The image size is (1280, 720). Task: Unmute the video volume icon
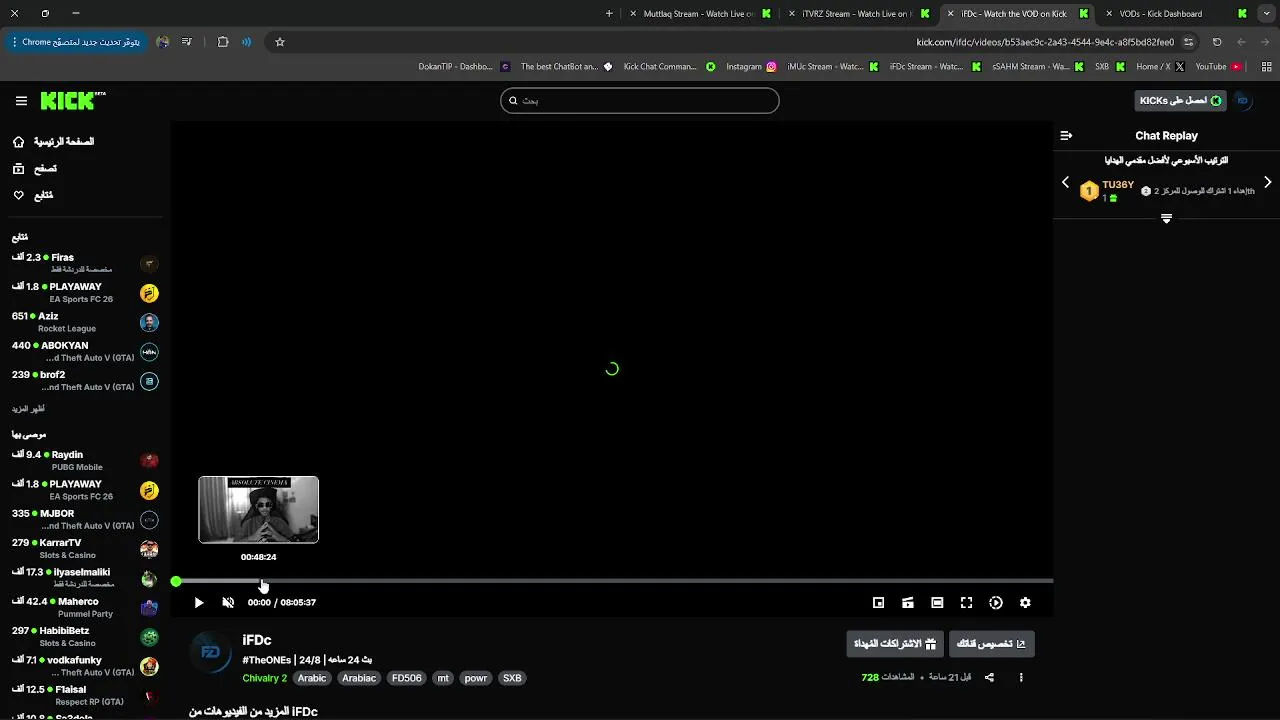point(228,603)
